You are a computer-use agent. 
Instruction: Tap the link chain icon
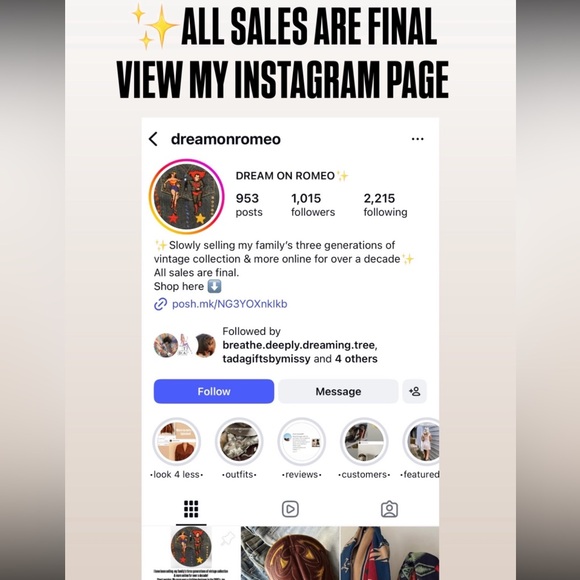[161, 304]
